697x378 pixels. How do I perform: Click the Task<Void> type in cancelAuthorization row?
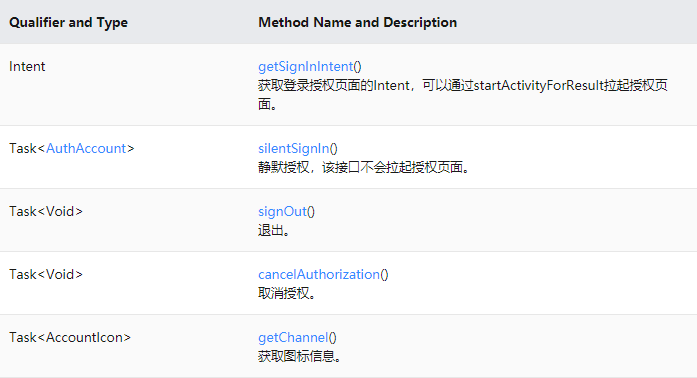pyautogui.click(x=46, y=275)
